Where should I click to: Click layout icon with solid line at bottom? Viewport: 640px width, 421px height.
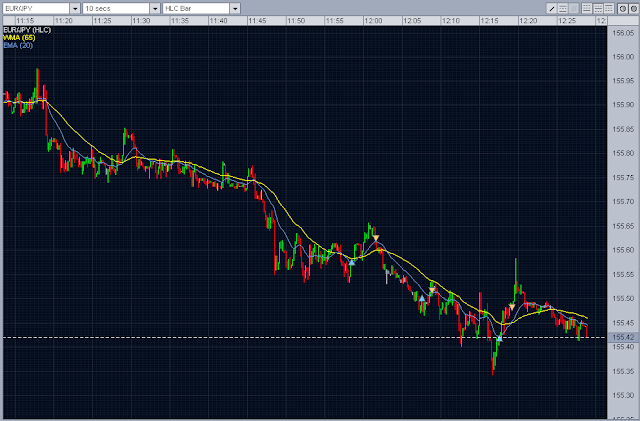coord(587,9)
